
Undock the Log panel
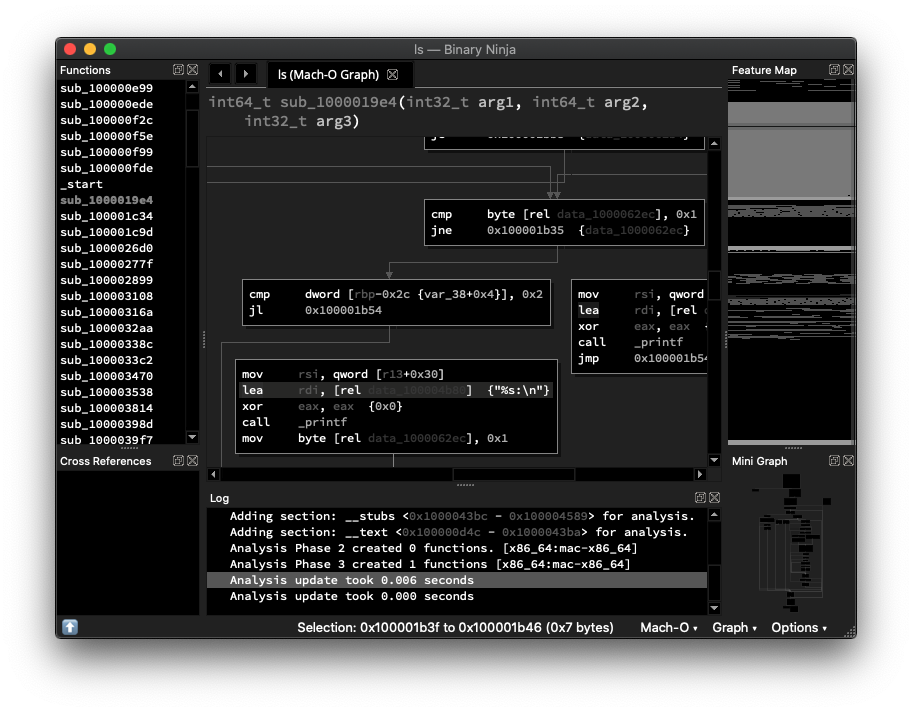[x=700, y=497]
